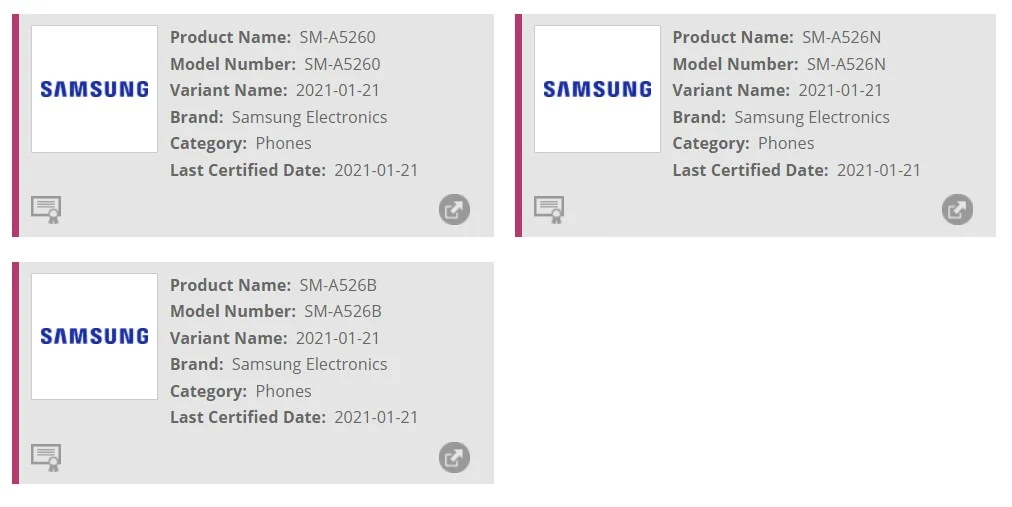The image size is (1012, 507).
Task: Select Product Name SM-A526N text
Action: 841,37
